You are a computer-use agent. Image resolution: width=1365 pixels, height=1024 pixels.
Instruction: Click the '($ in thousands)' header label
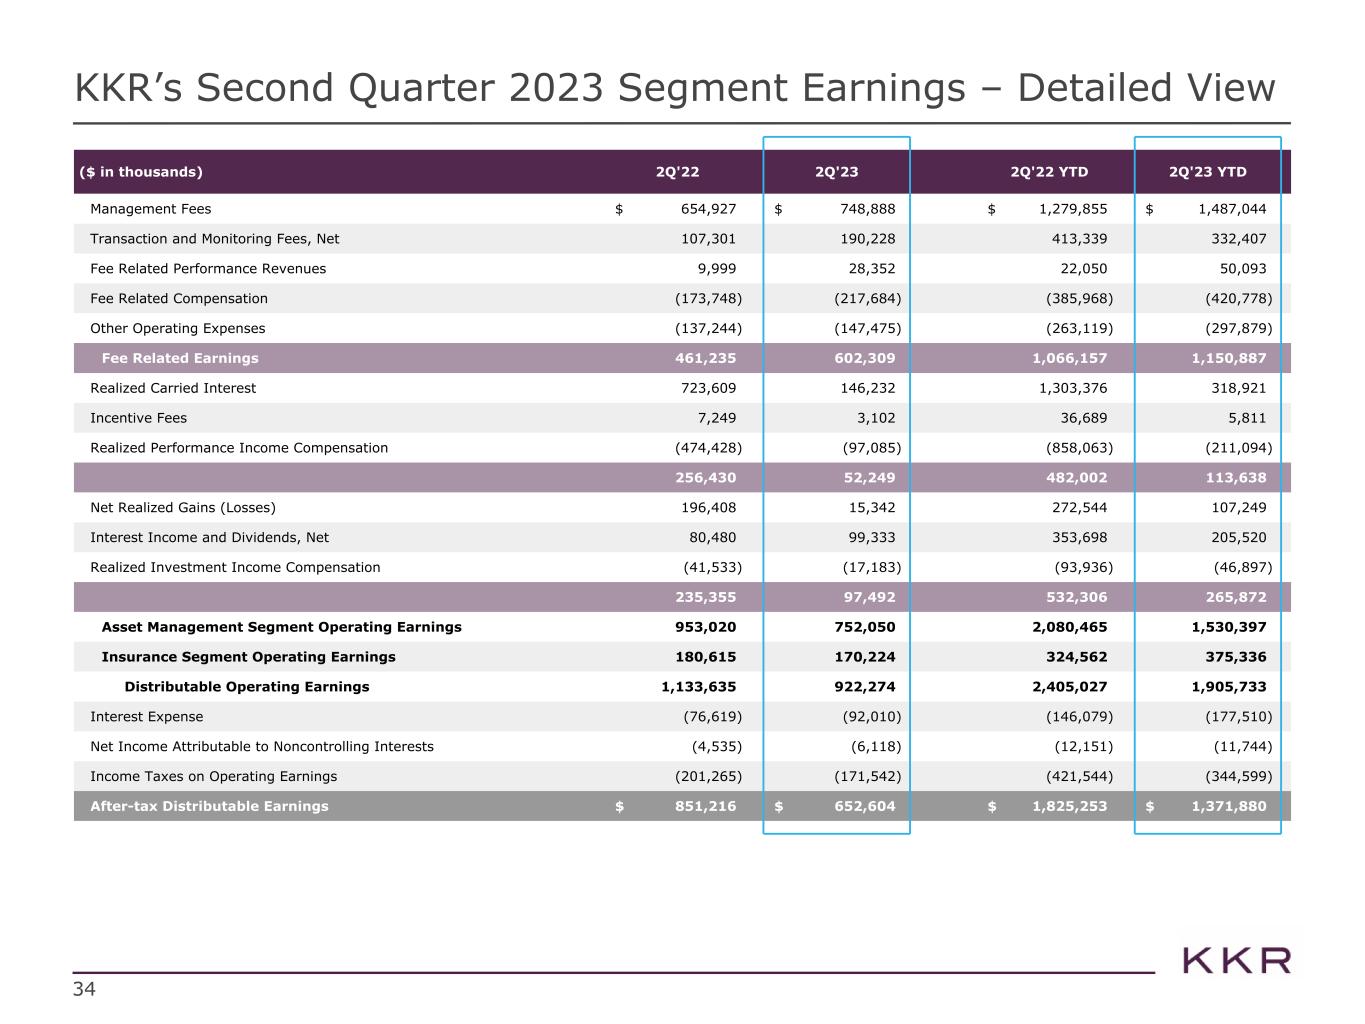click(141, 171)
